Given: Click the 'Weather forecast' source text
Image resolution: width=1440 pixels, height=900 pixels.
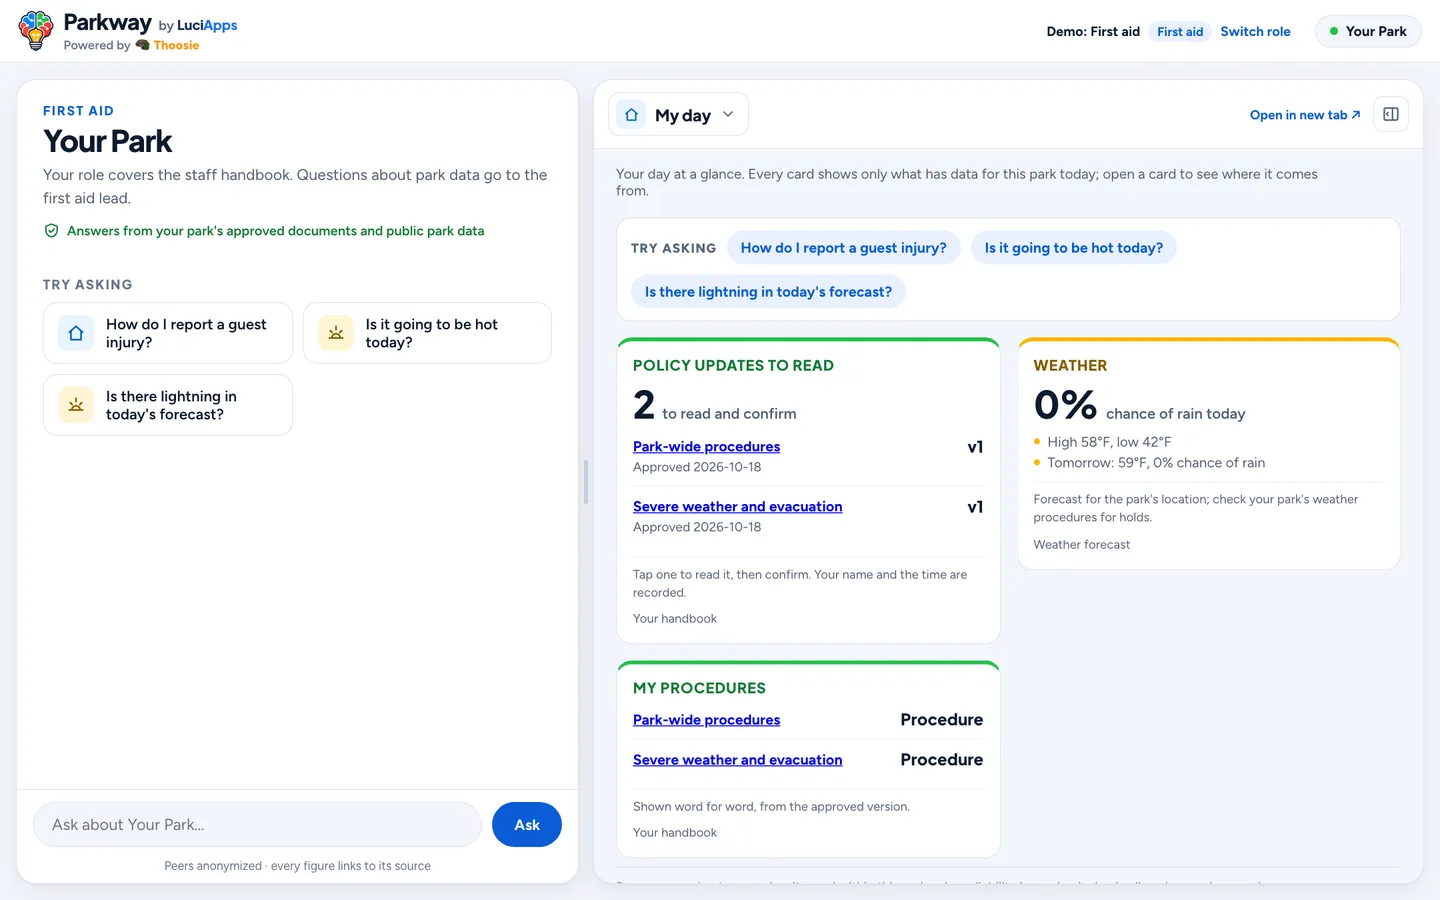Looking at the screenshot, I should pos(1081,545).
